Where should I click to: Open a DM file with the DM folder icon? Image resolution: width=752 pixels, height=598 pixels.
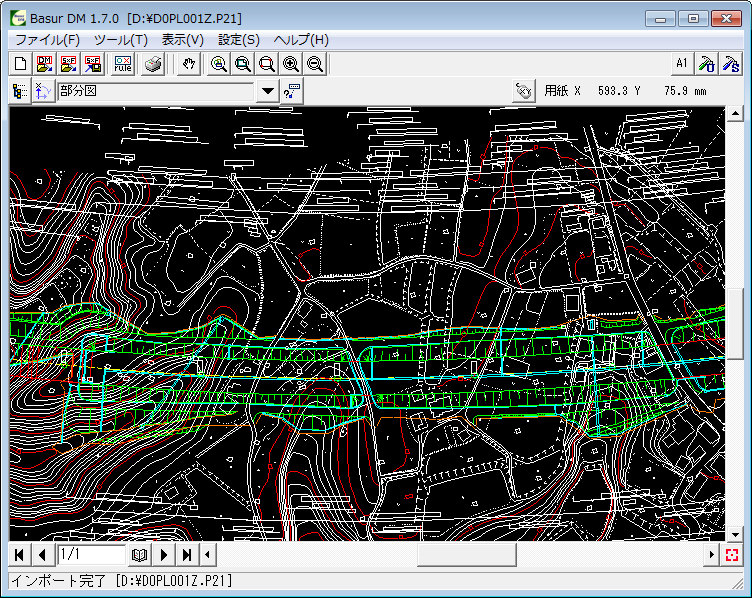click(x=45, y=64)
